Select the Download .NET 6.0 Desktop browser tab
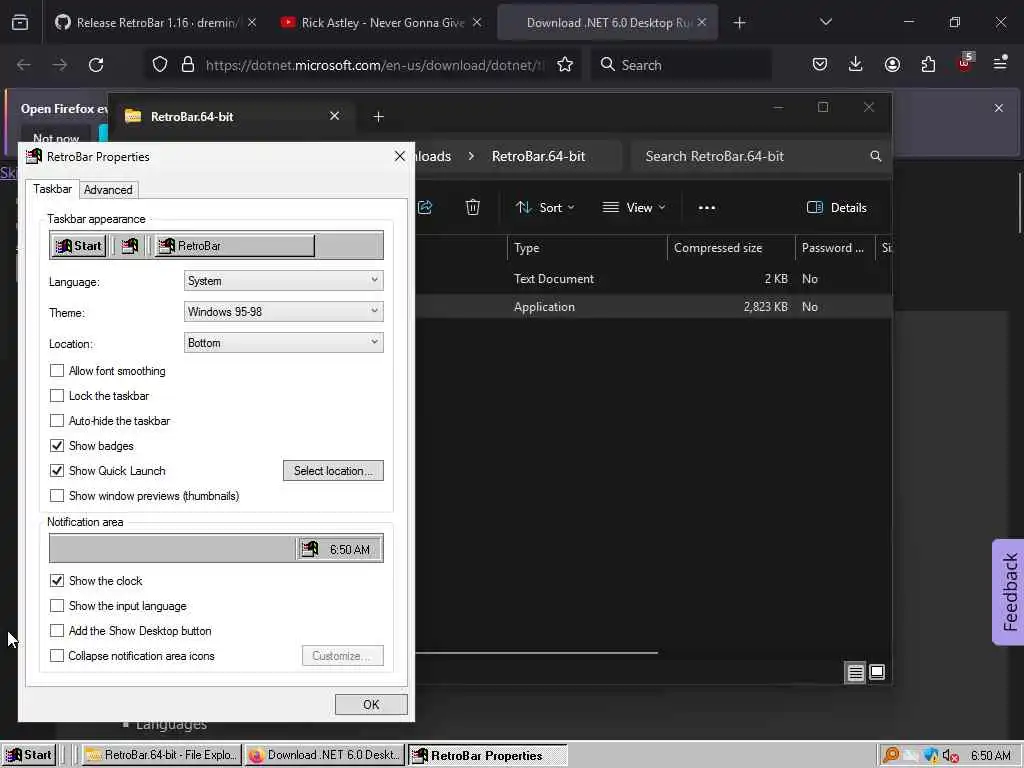1024x768 pixels. [x=607, y=23]
